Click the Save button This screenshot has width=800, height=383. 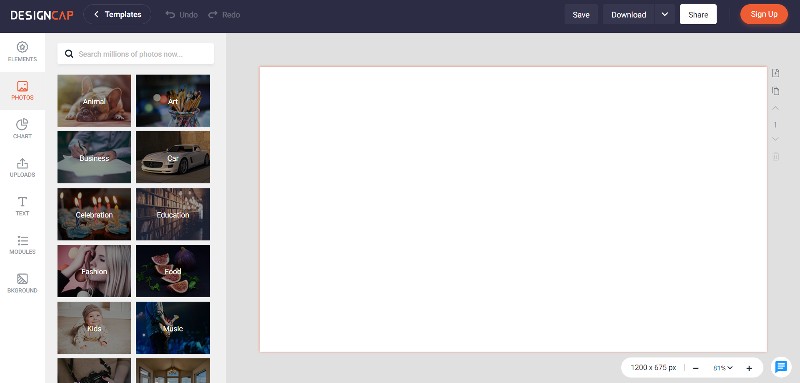pyautogui.click(x=581, y=14)
